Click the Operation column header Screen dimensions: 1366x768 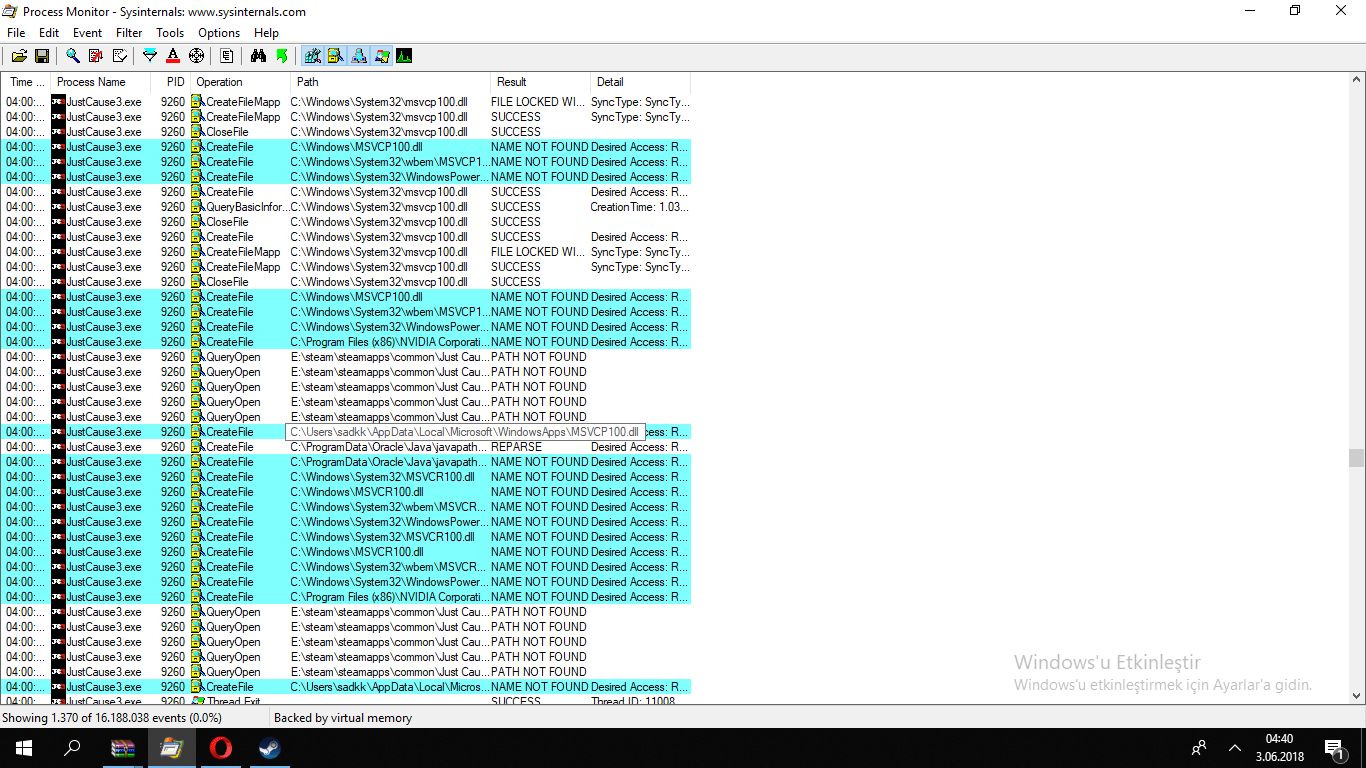click(241, 82)
